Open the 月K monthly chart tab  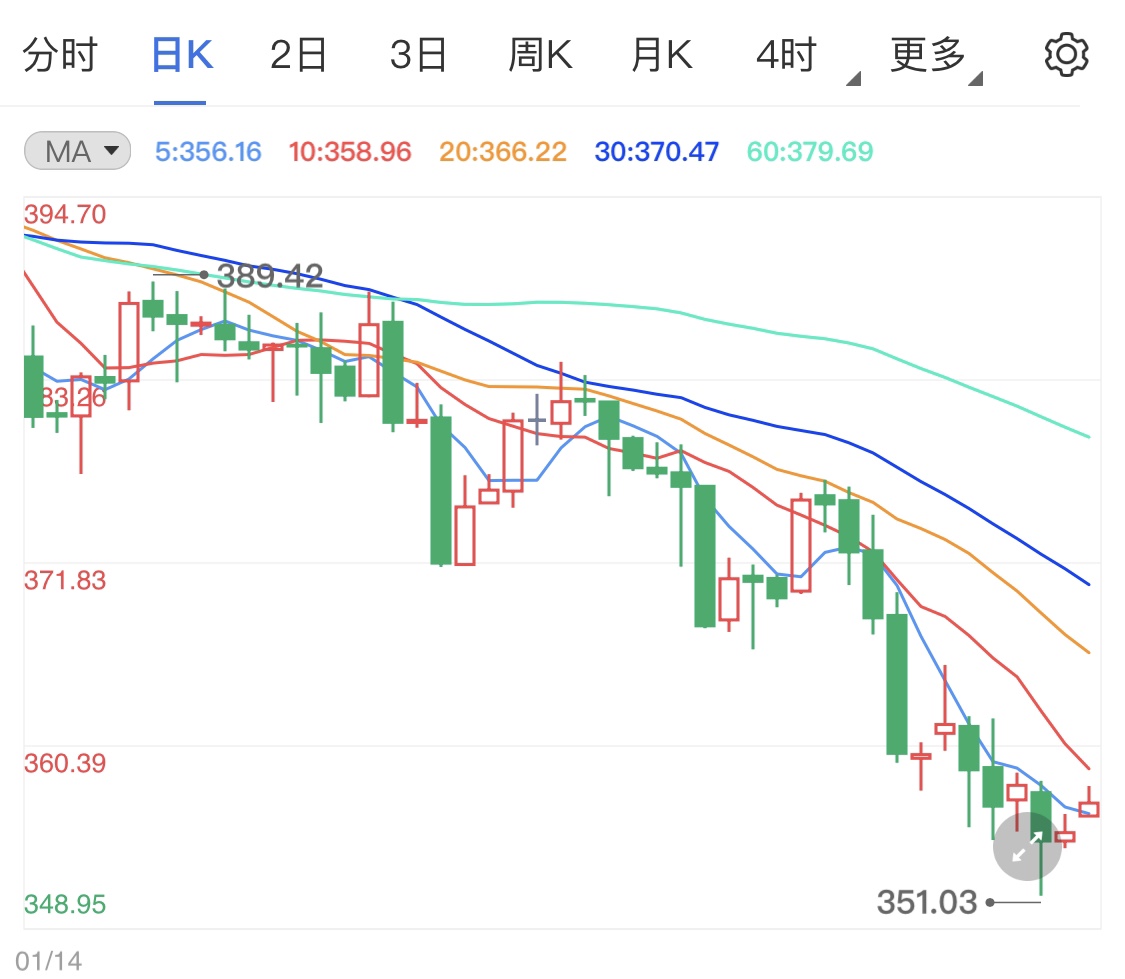pos(662,55)
